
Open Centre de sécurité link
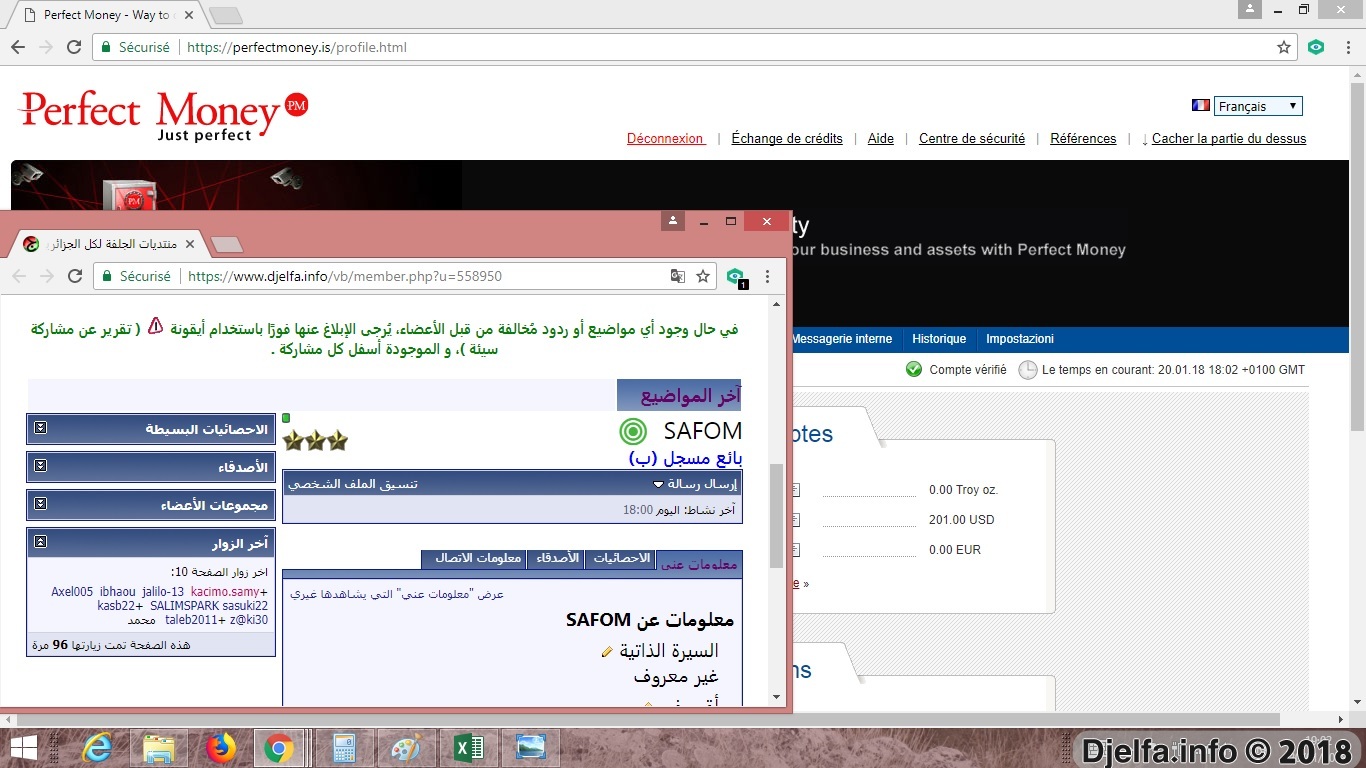972,138
